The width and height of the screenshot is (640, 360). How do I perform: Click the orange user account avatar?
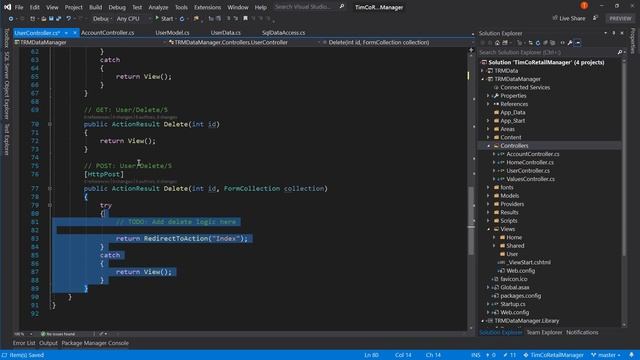point(584,6)
